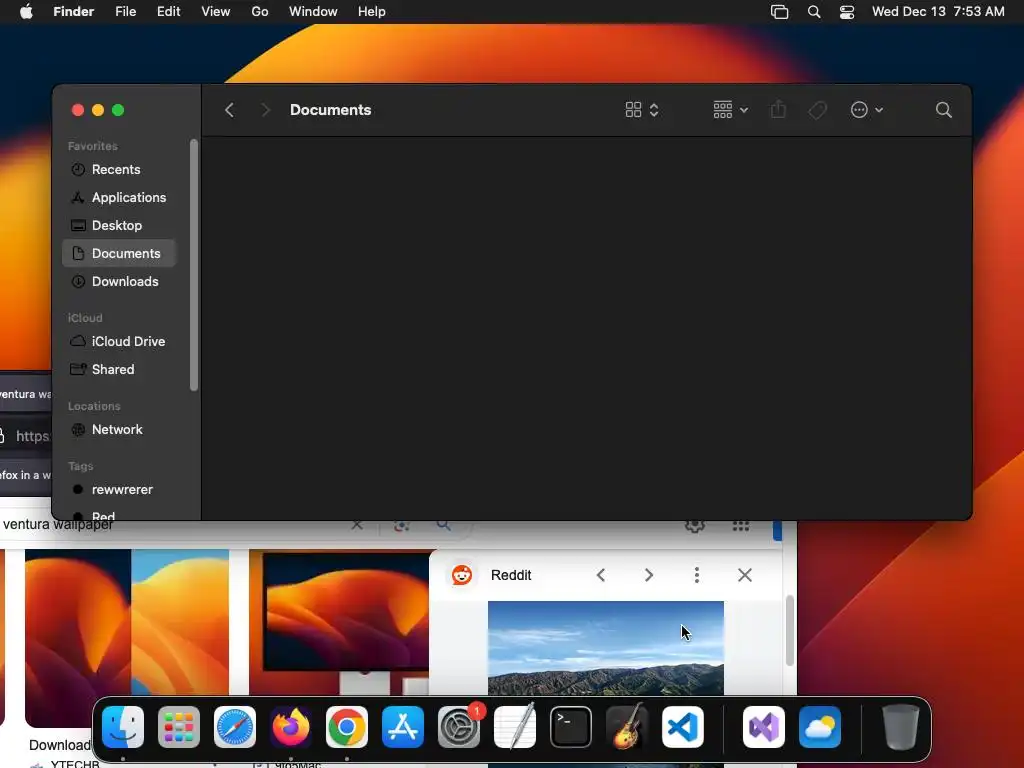
Task: Open the Go menu
Action: (260, 12)
